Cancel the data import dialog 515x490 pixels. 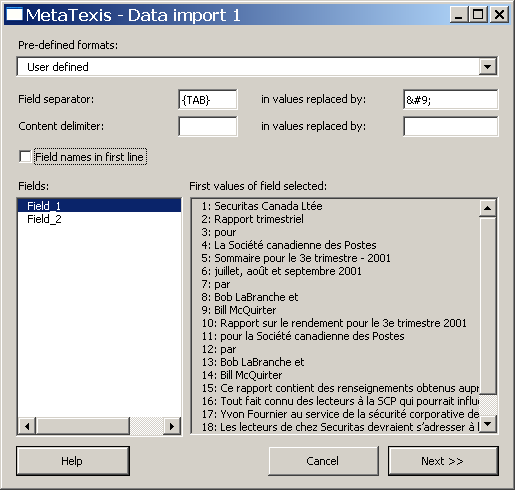click(323, 461)
